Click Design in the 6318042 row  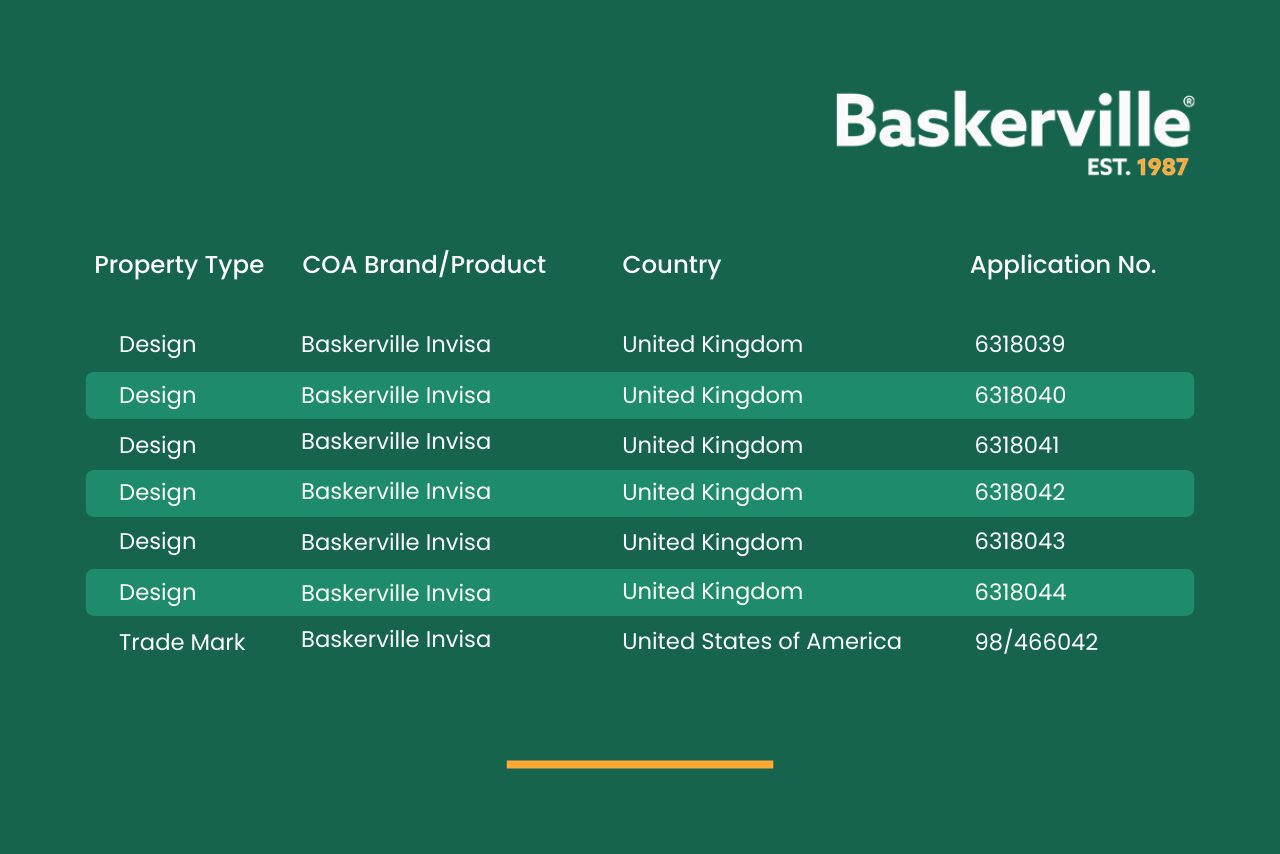pos(157,493)
